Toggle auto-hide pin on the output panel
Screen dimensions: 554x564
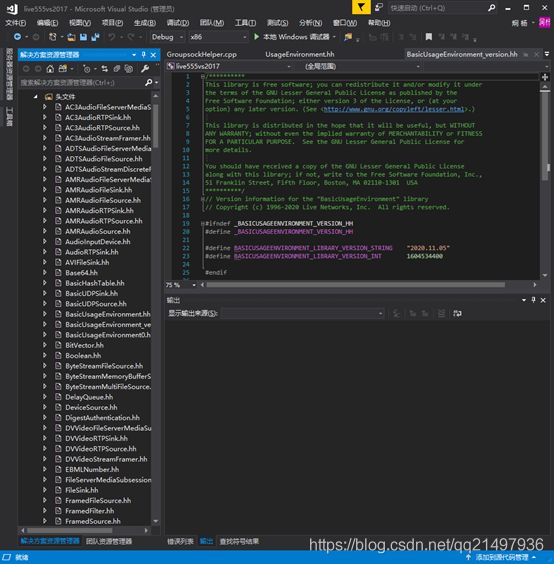coord(533,300)
